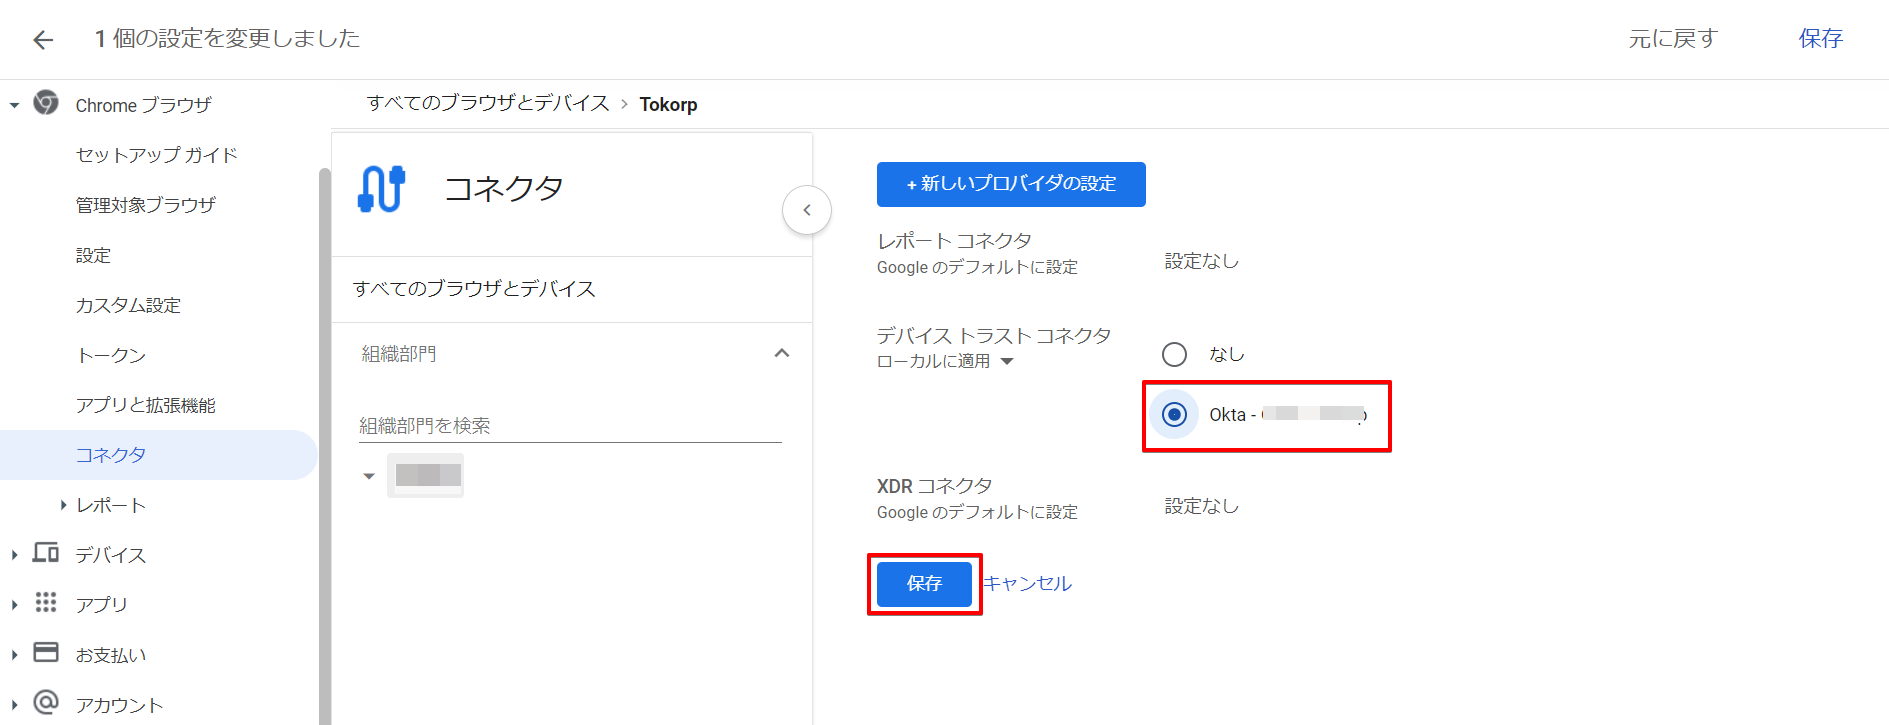Click the billing card icon
Viewport: 1889px width, 725px height.
(46, 653)
